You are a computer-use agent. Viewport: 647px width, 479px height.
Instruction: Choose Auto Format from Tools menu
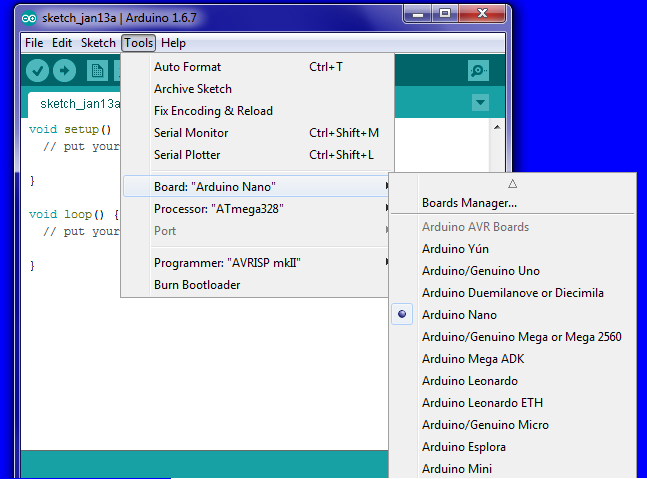point(256,67)
